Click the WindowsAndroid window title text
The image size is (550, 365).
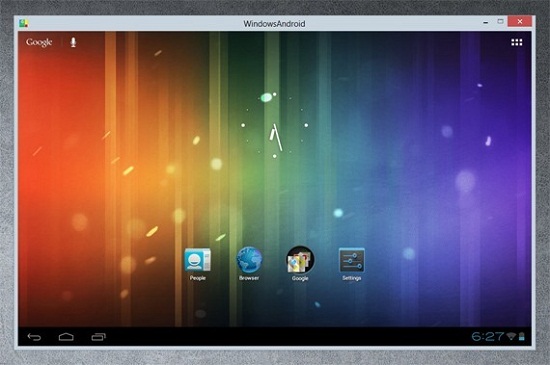[274, 24]
